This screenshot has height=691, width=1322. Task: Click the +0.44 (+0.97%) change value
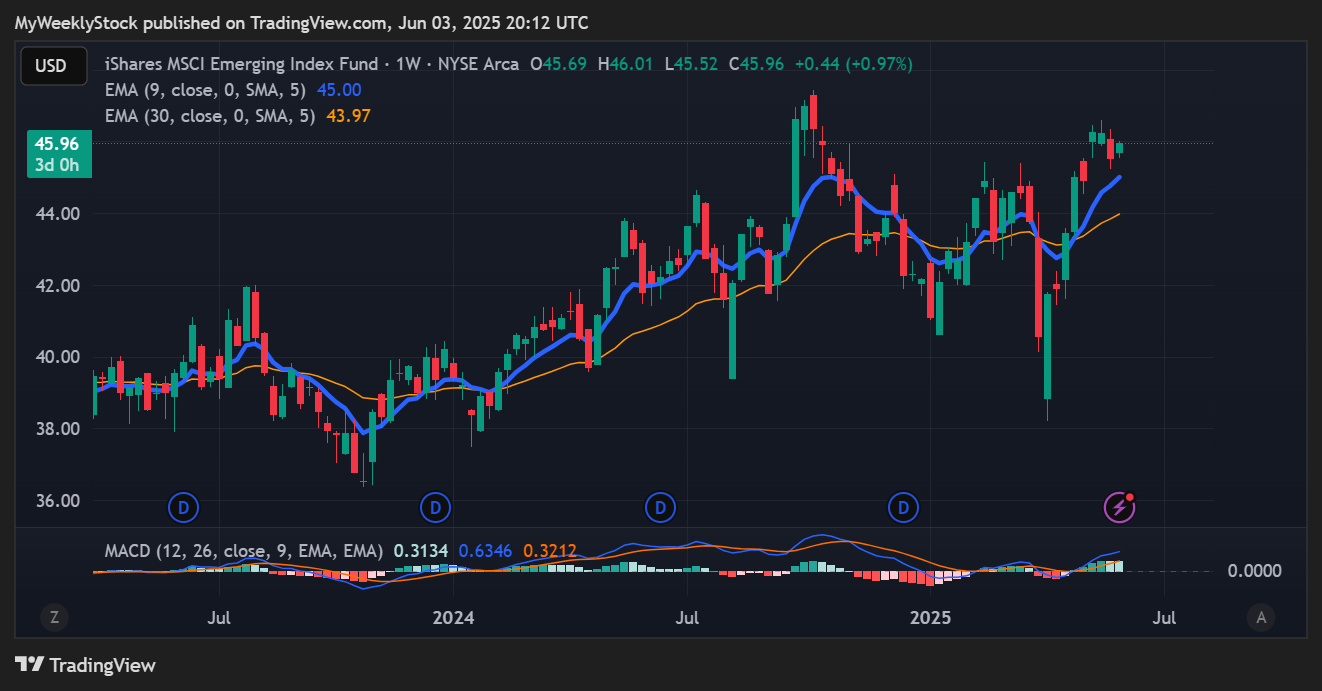coord(854,64)
